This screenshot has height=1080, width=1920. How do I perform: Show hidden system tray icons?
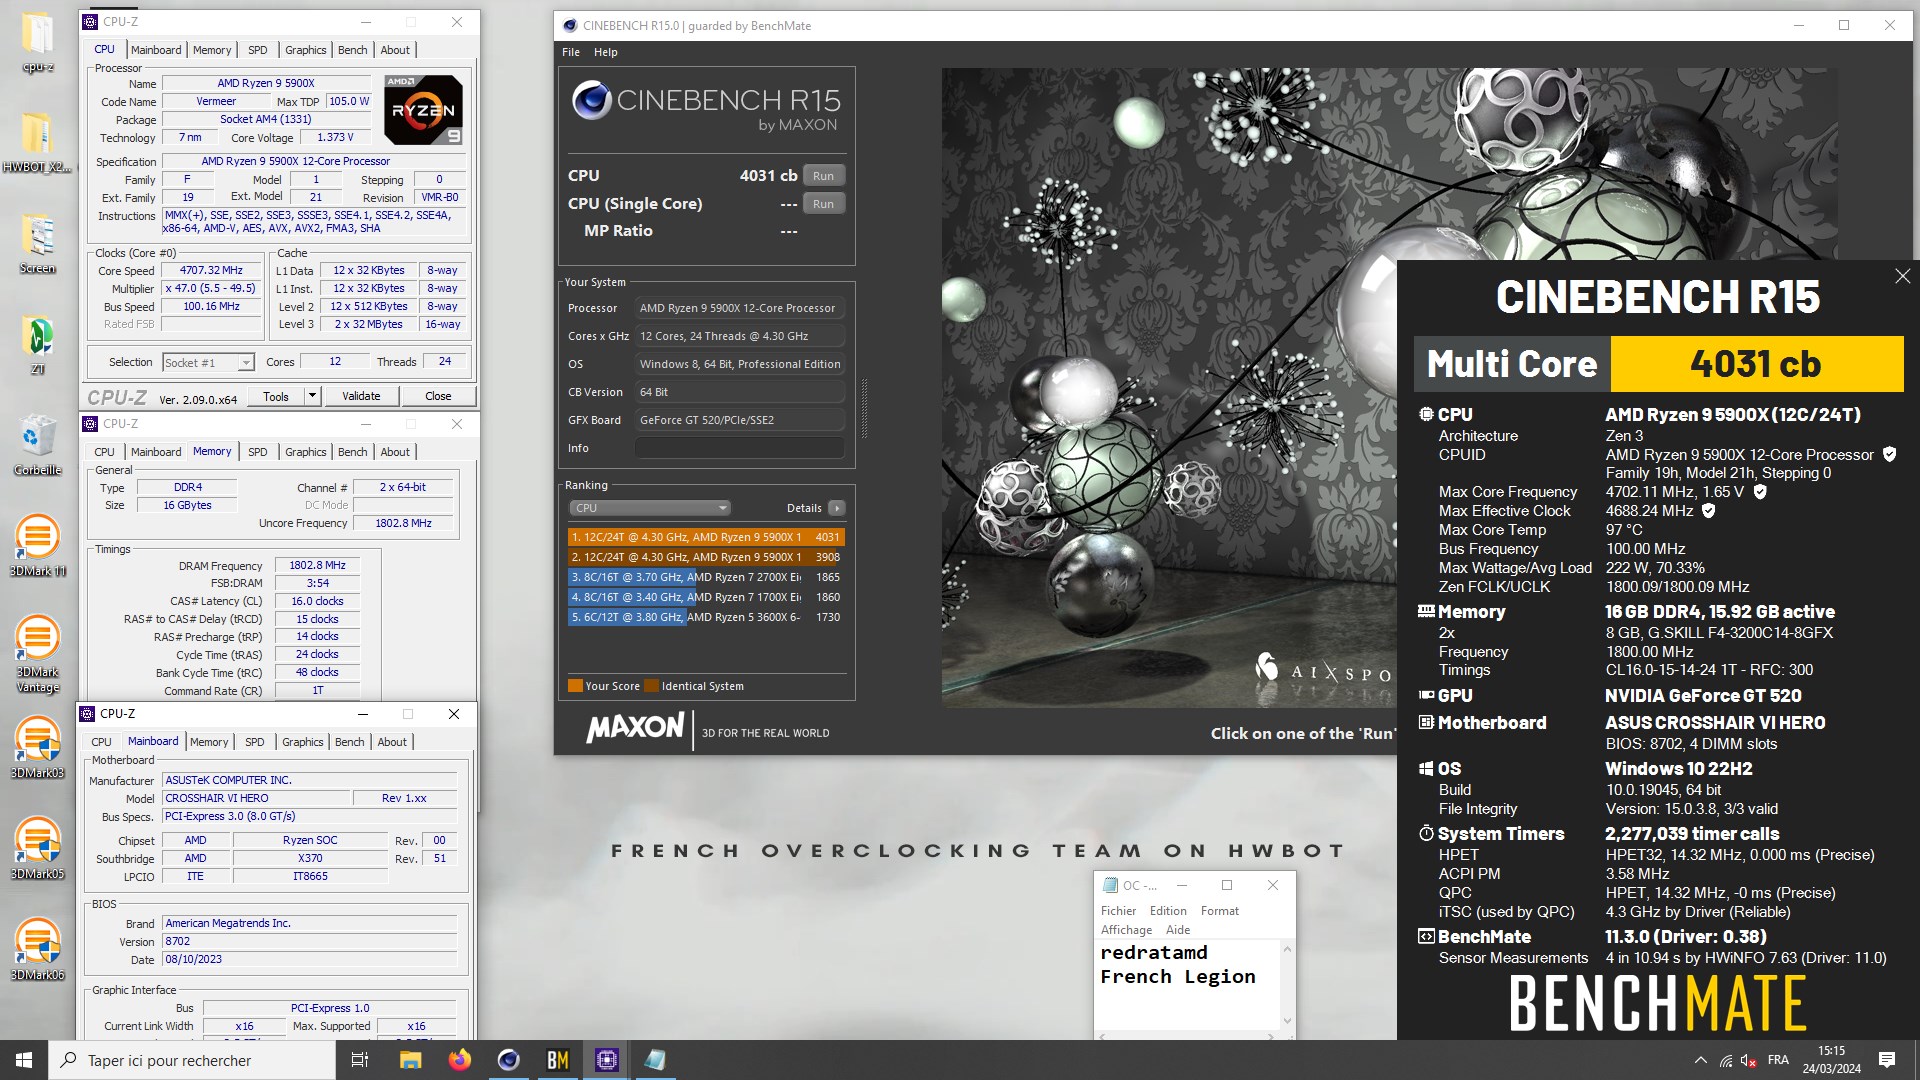point(1700,1060)
